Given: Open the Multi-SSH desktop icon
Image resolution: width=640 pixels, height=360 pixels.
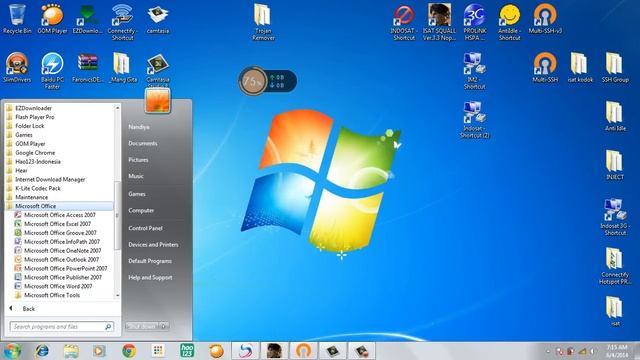Looking at the screenshot, I should click(545, 68).
